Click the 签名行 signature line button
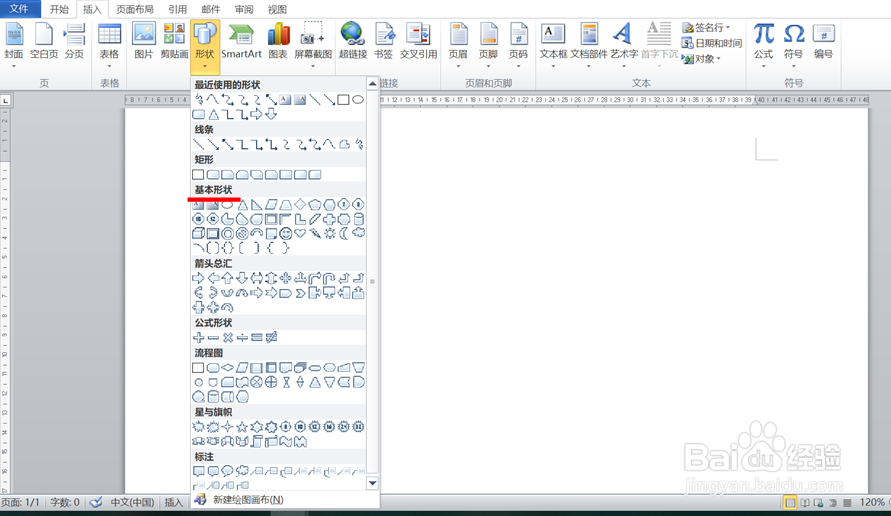Viewport: 891px width, 516px height. [x=706, y=27]
